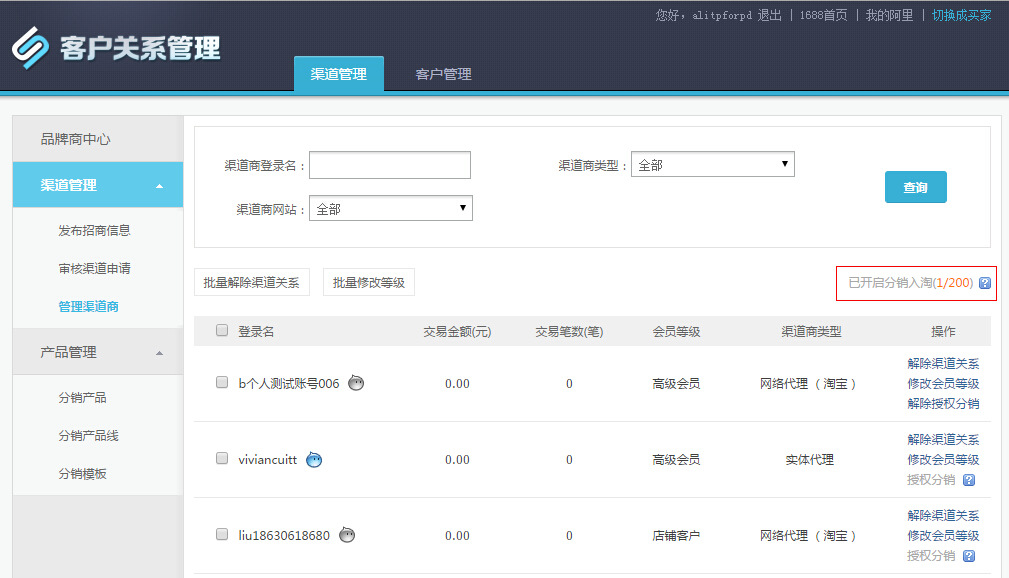Click 切换成买家 link at top right

(960, 15)
